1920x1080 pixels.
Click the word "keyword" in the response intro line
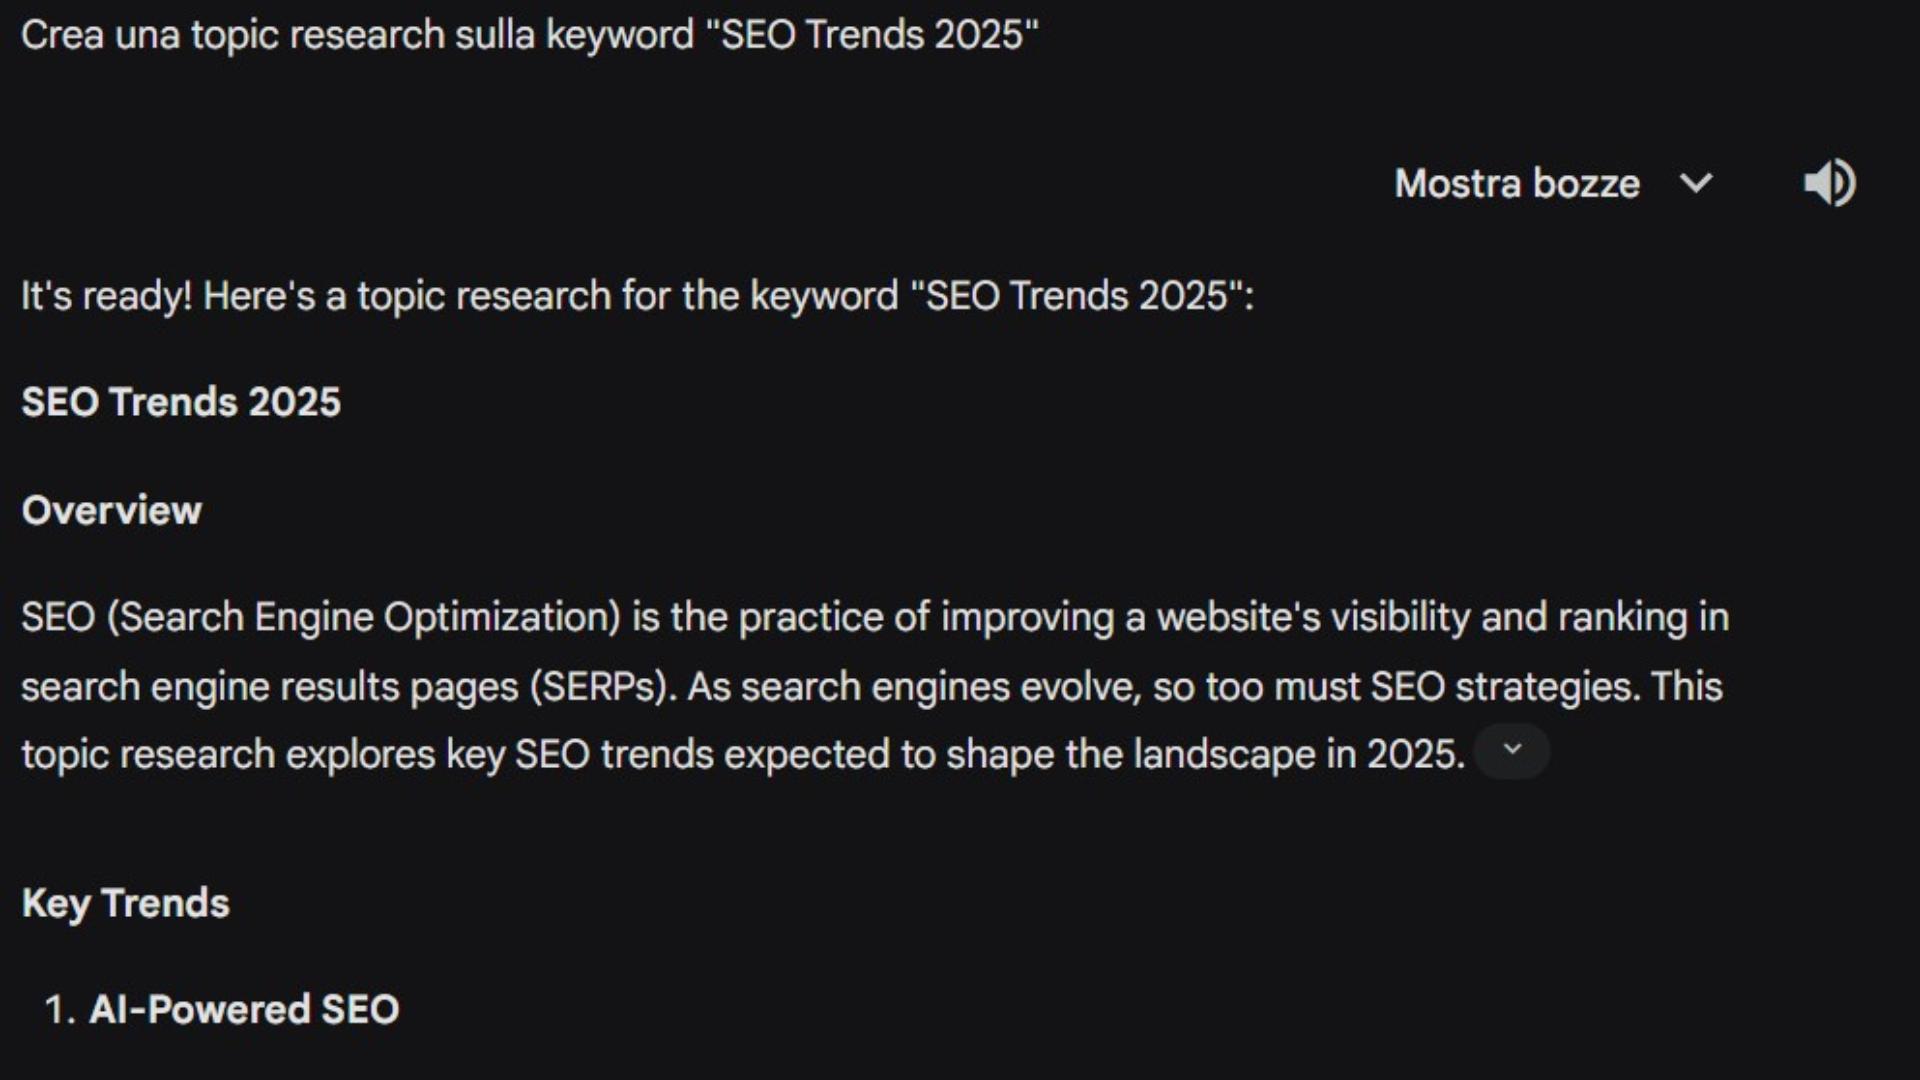824,296
